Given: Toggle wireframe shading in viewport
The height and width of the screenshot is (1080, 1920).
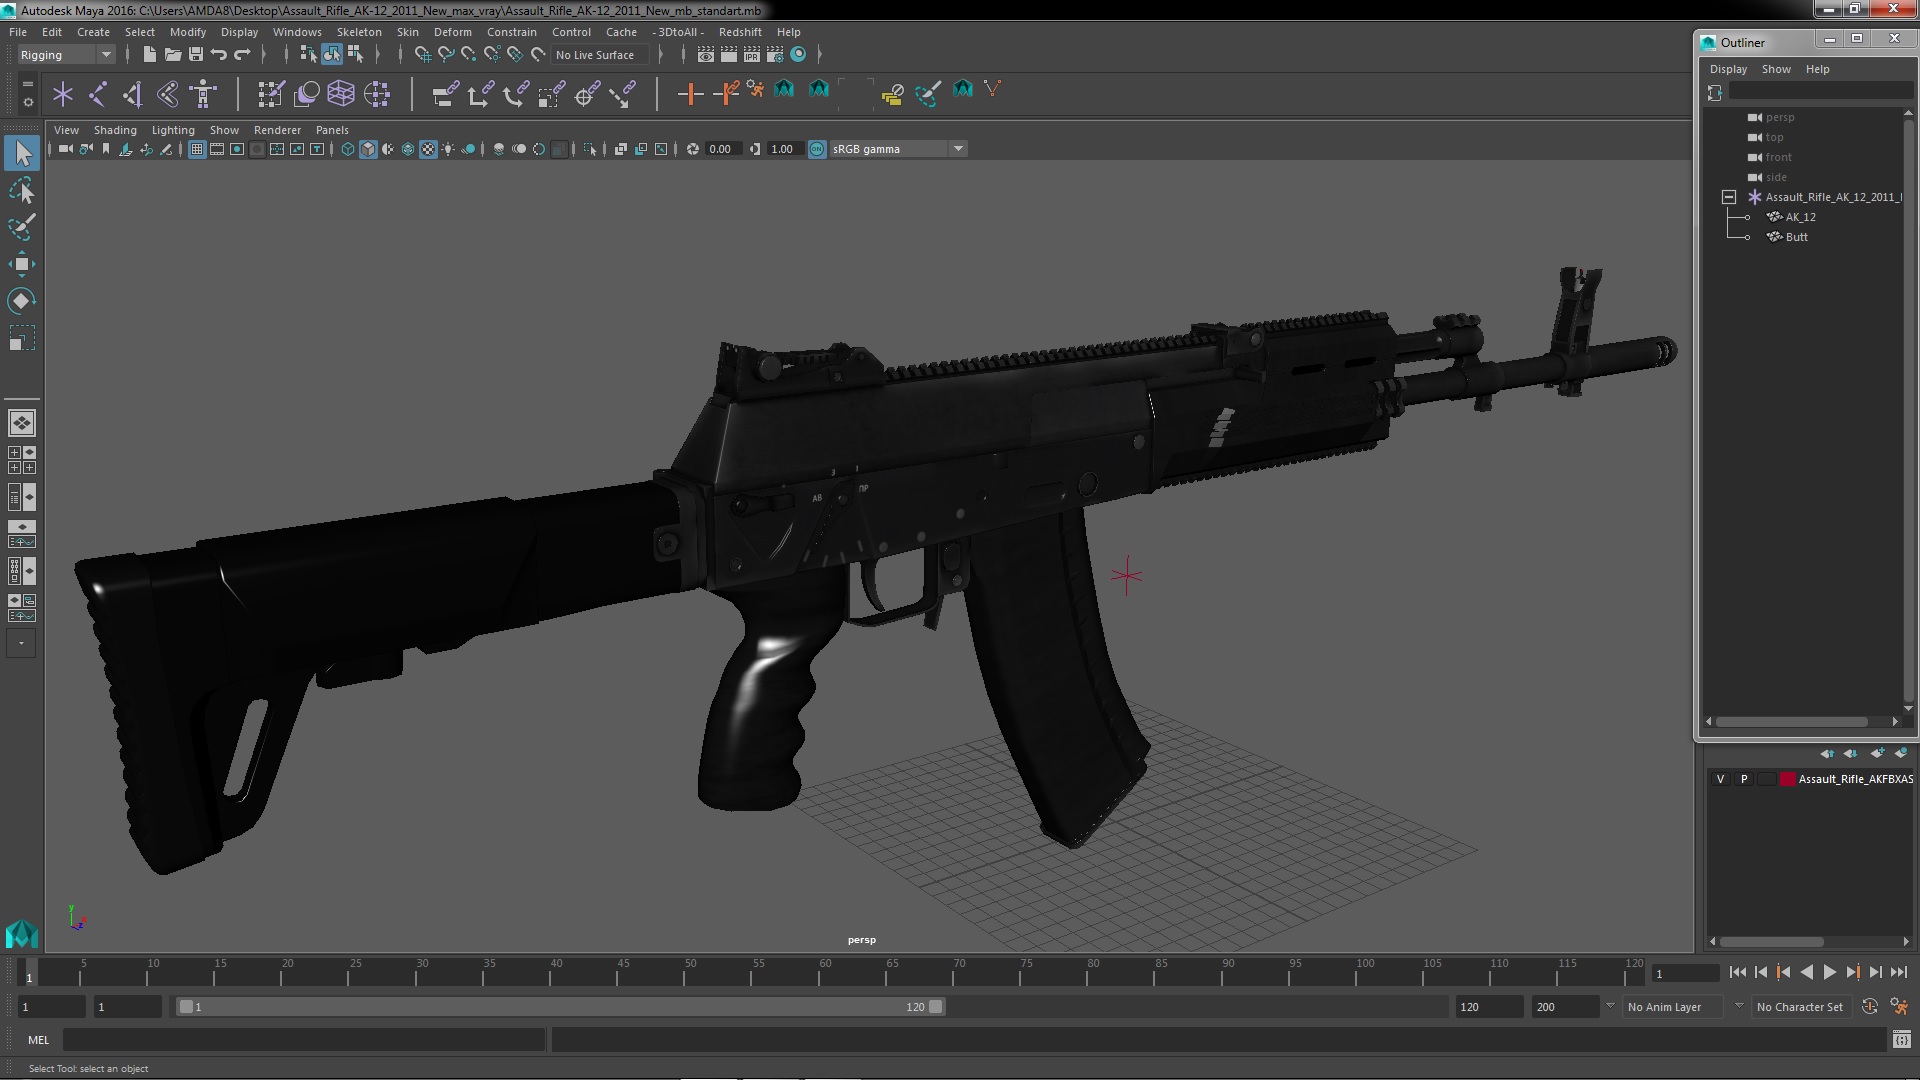Looking at the screenshot, I should (348, 149).
